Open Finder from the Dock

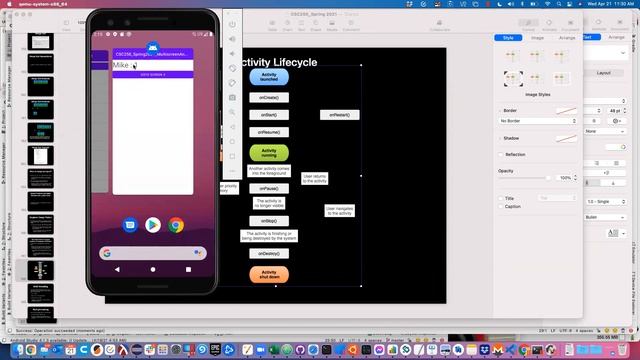pyautogui.click(x=18, y=350)
